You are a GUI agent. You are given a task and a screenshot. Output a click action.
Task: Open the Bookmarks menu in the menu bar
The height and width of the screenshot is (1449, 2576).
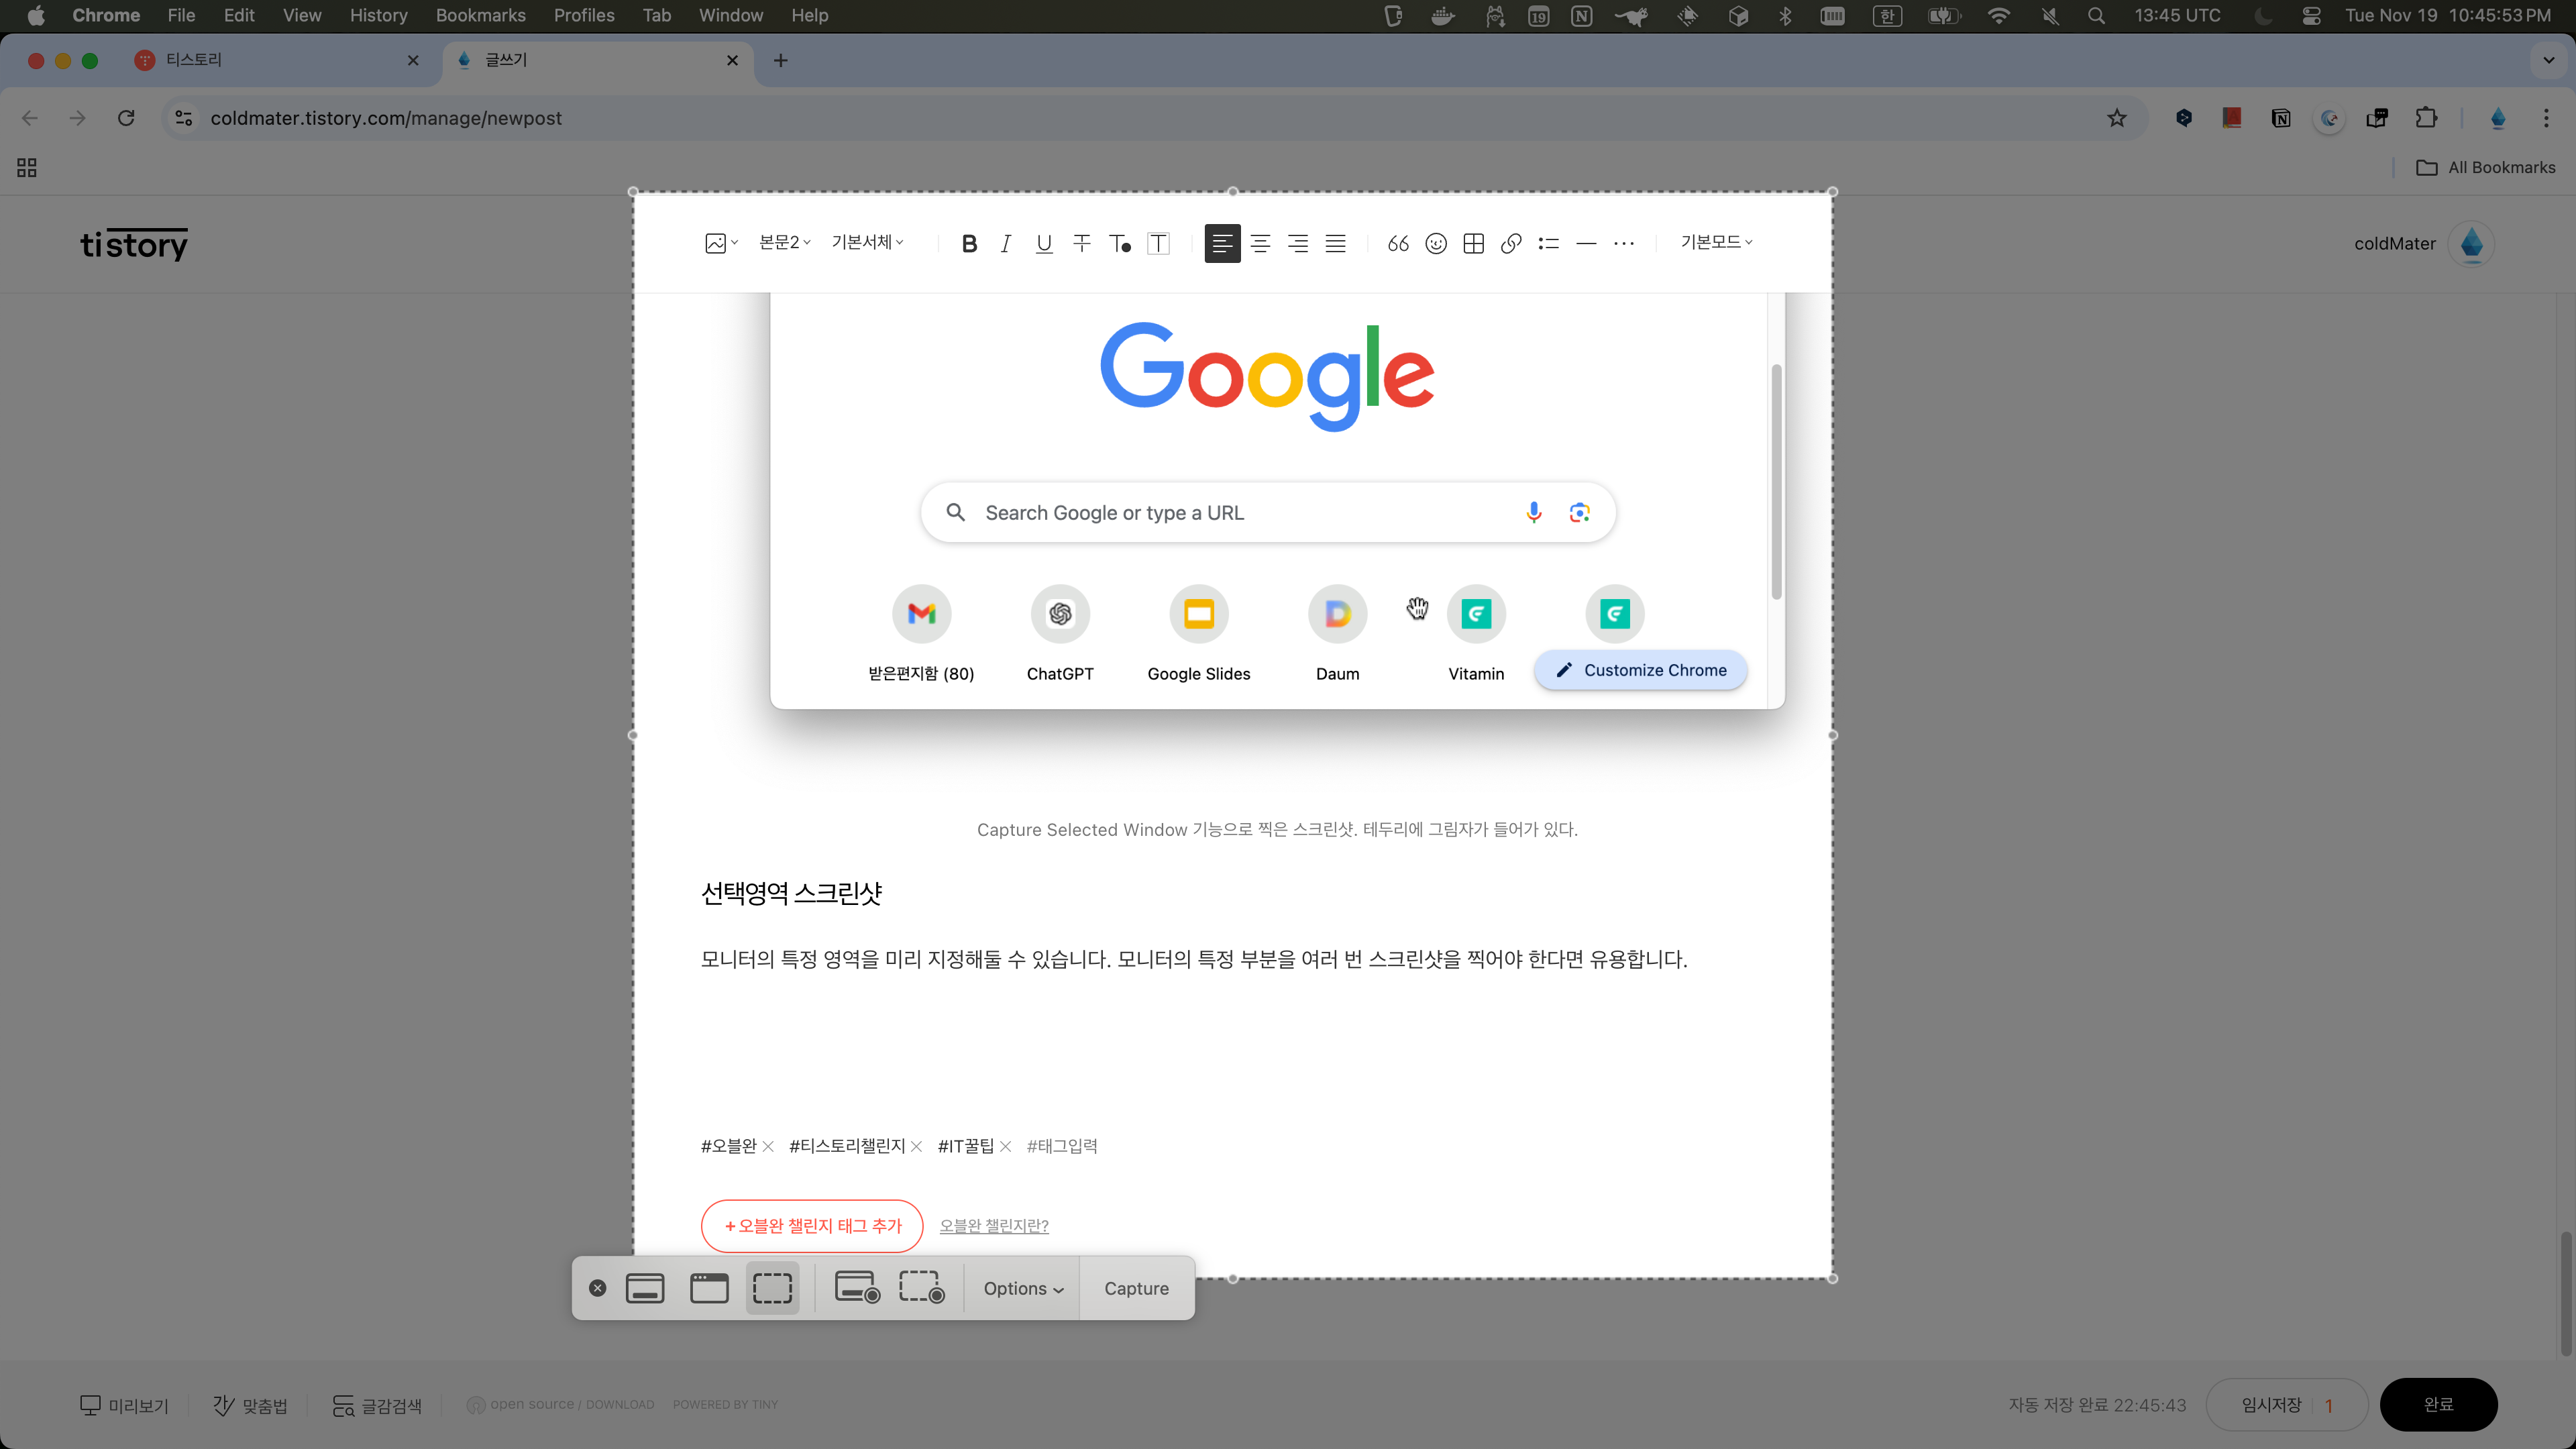pyautogui.click(x=480, y=15)
